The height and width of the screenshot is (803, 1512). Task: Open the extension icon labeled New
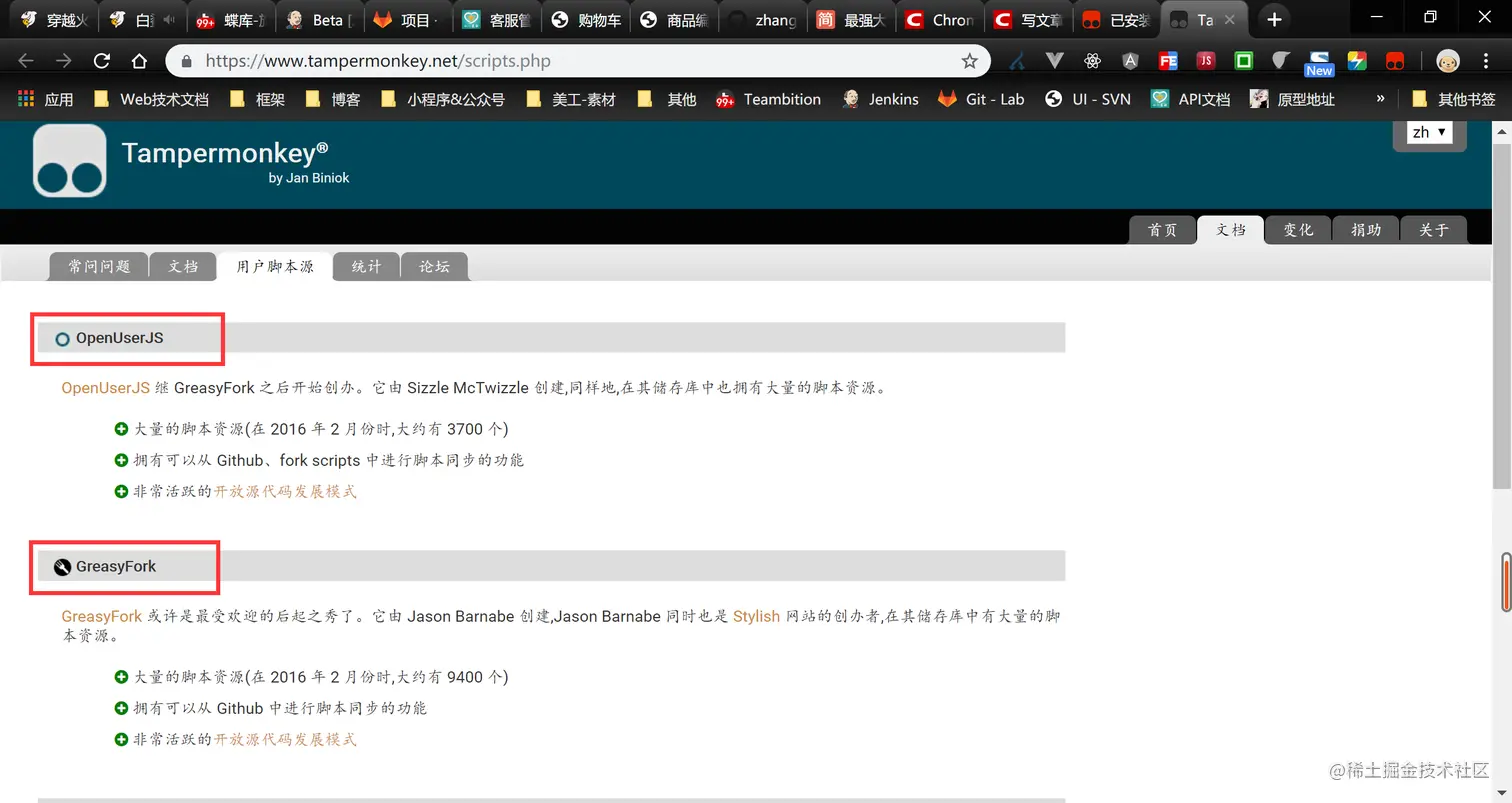point(1319,63)
